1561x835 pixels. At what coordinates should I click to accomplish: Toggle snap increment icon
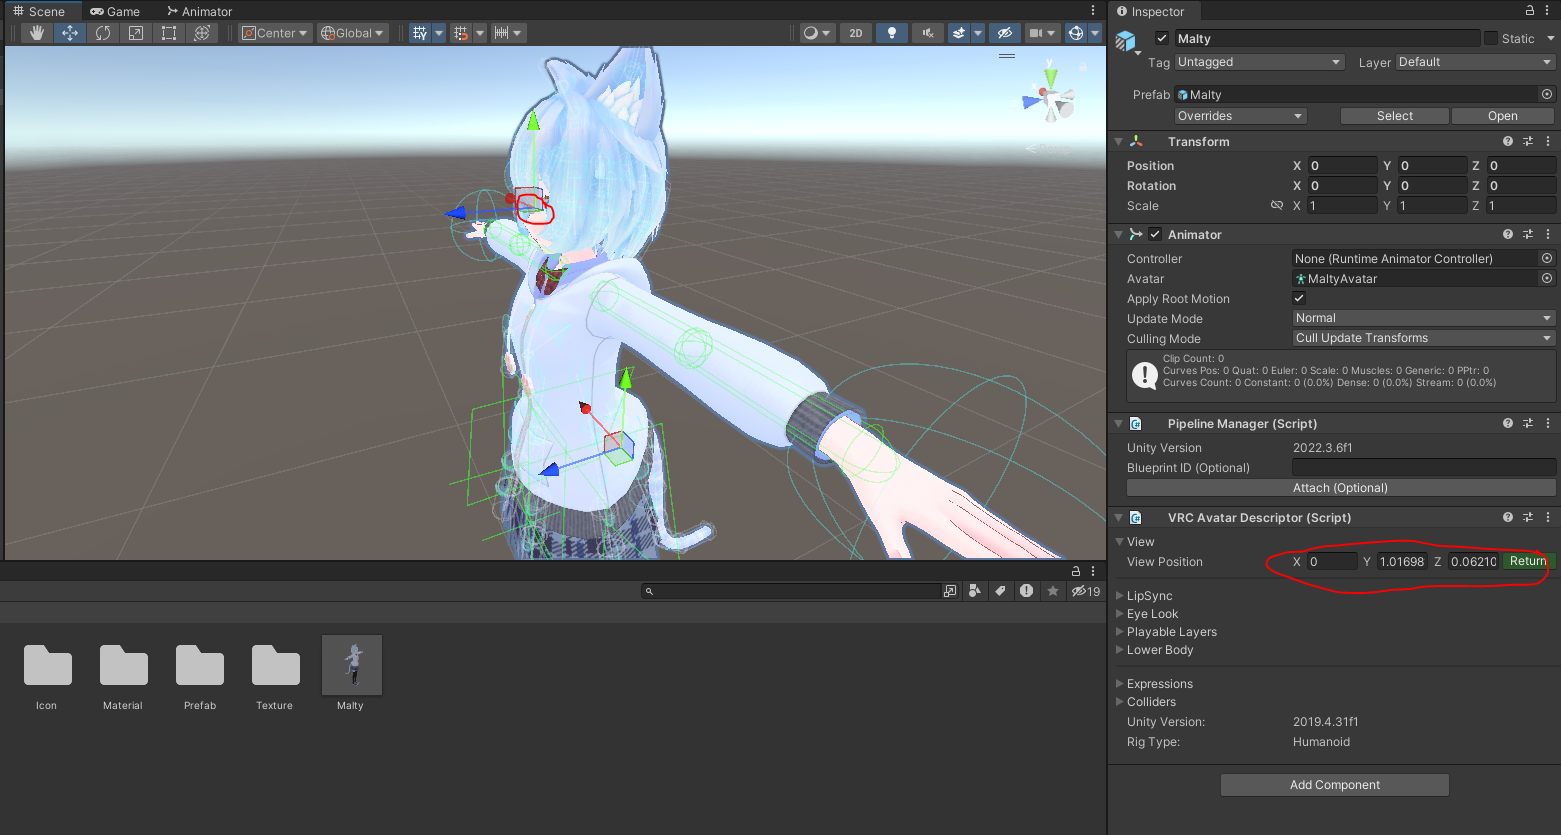click(461, 33)
